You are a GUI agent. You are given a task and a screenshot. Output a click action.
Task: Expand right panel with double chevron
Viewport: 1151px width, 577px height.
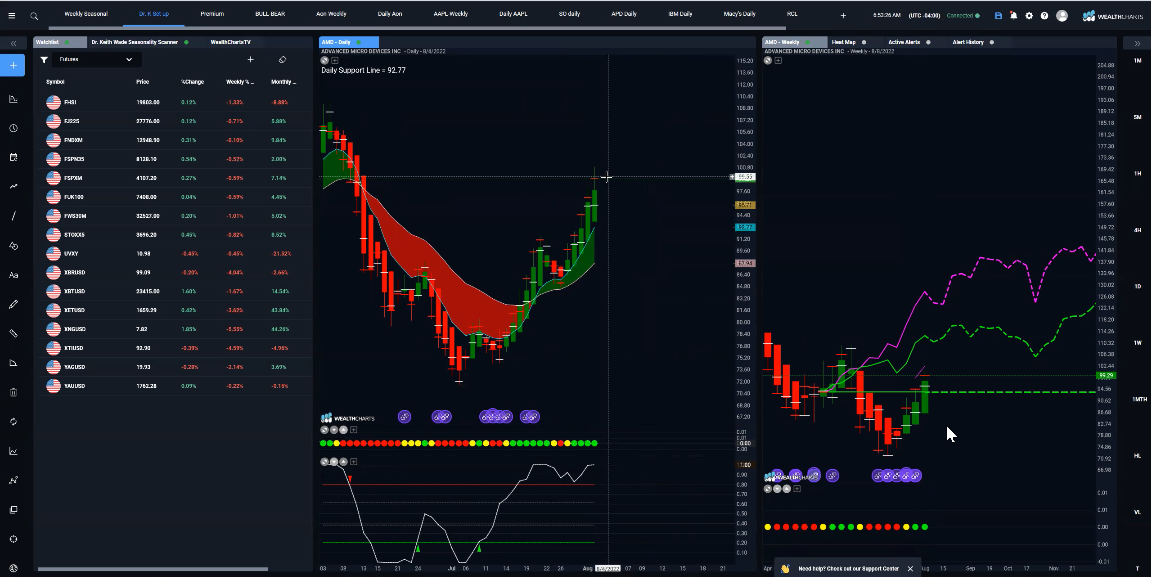1138,43
